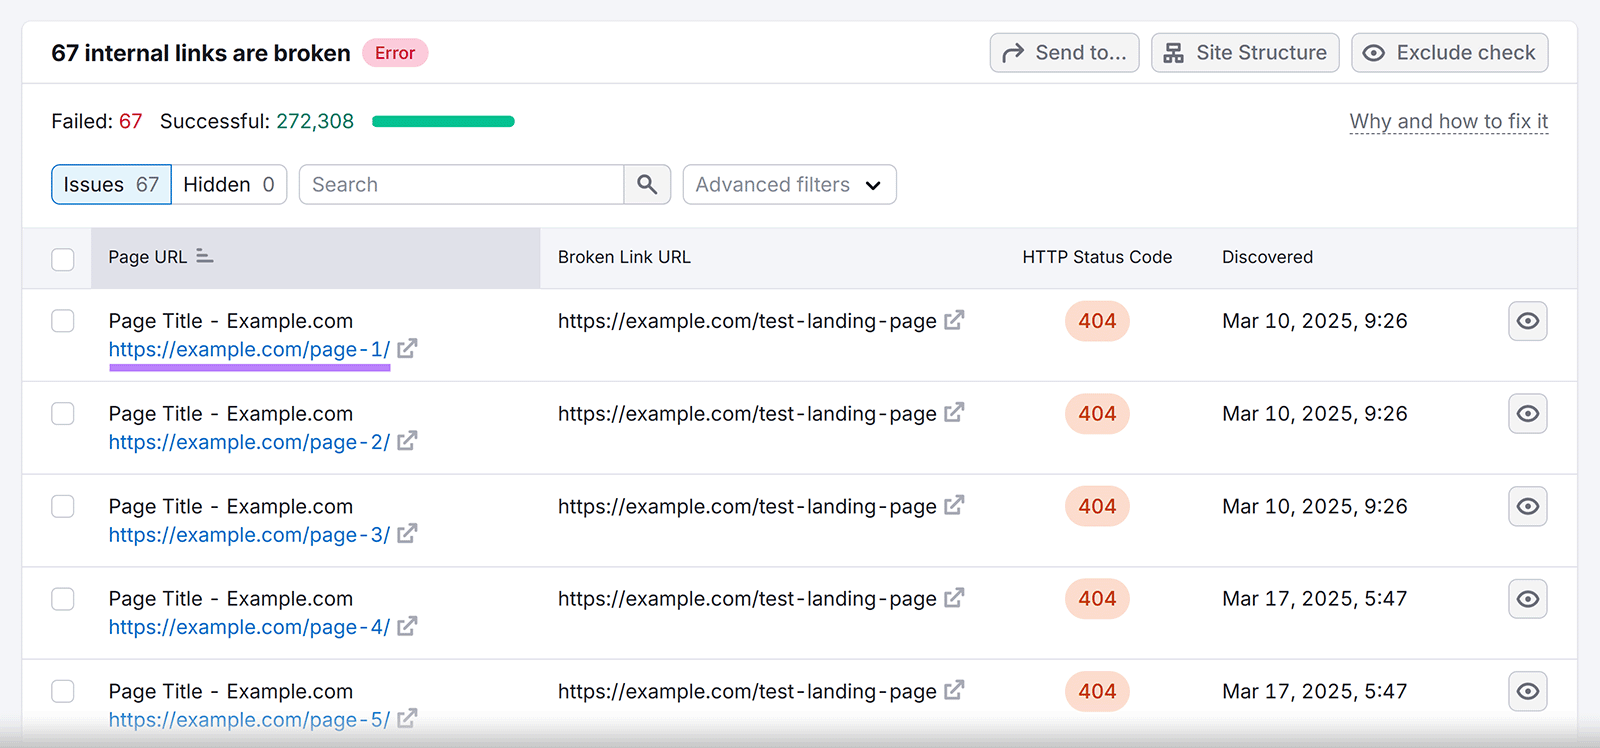Check the box for the page-2 row
Viewport: 1600px width, 748px height.
coord(63,414)
